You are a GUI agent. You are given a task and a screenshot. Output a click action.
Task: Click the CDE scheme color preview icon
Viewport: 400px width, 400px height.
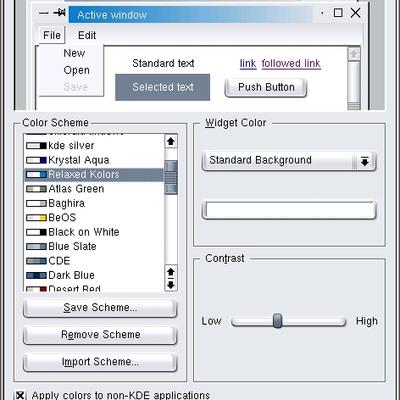[36, 261]
